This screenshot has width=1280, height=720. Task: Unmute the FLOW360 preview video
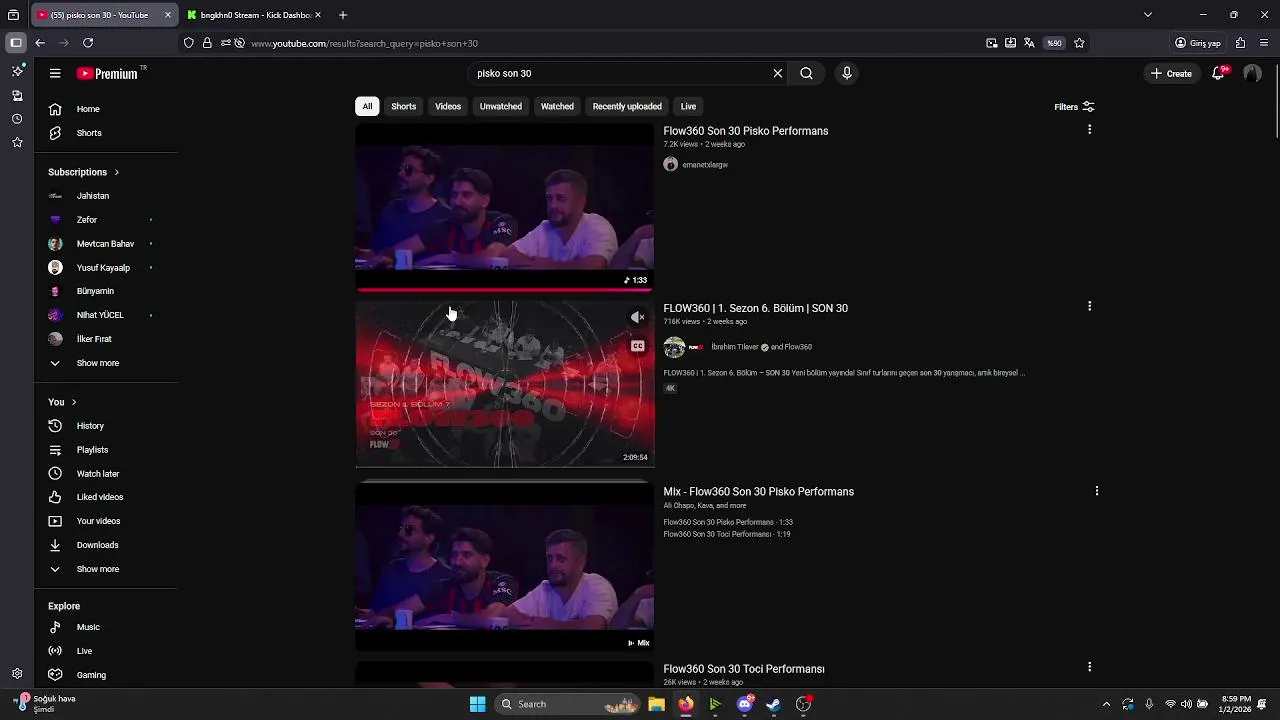[637, 318]
